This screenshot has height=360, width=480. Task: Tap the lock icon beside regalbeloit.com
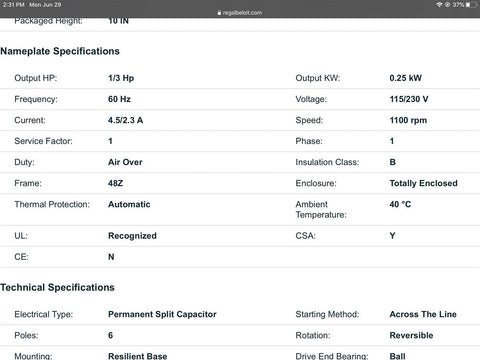pos(219,13)
